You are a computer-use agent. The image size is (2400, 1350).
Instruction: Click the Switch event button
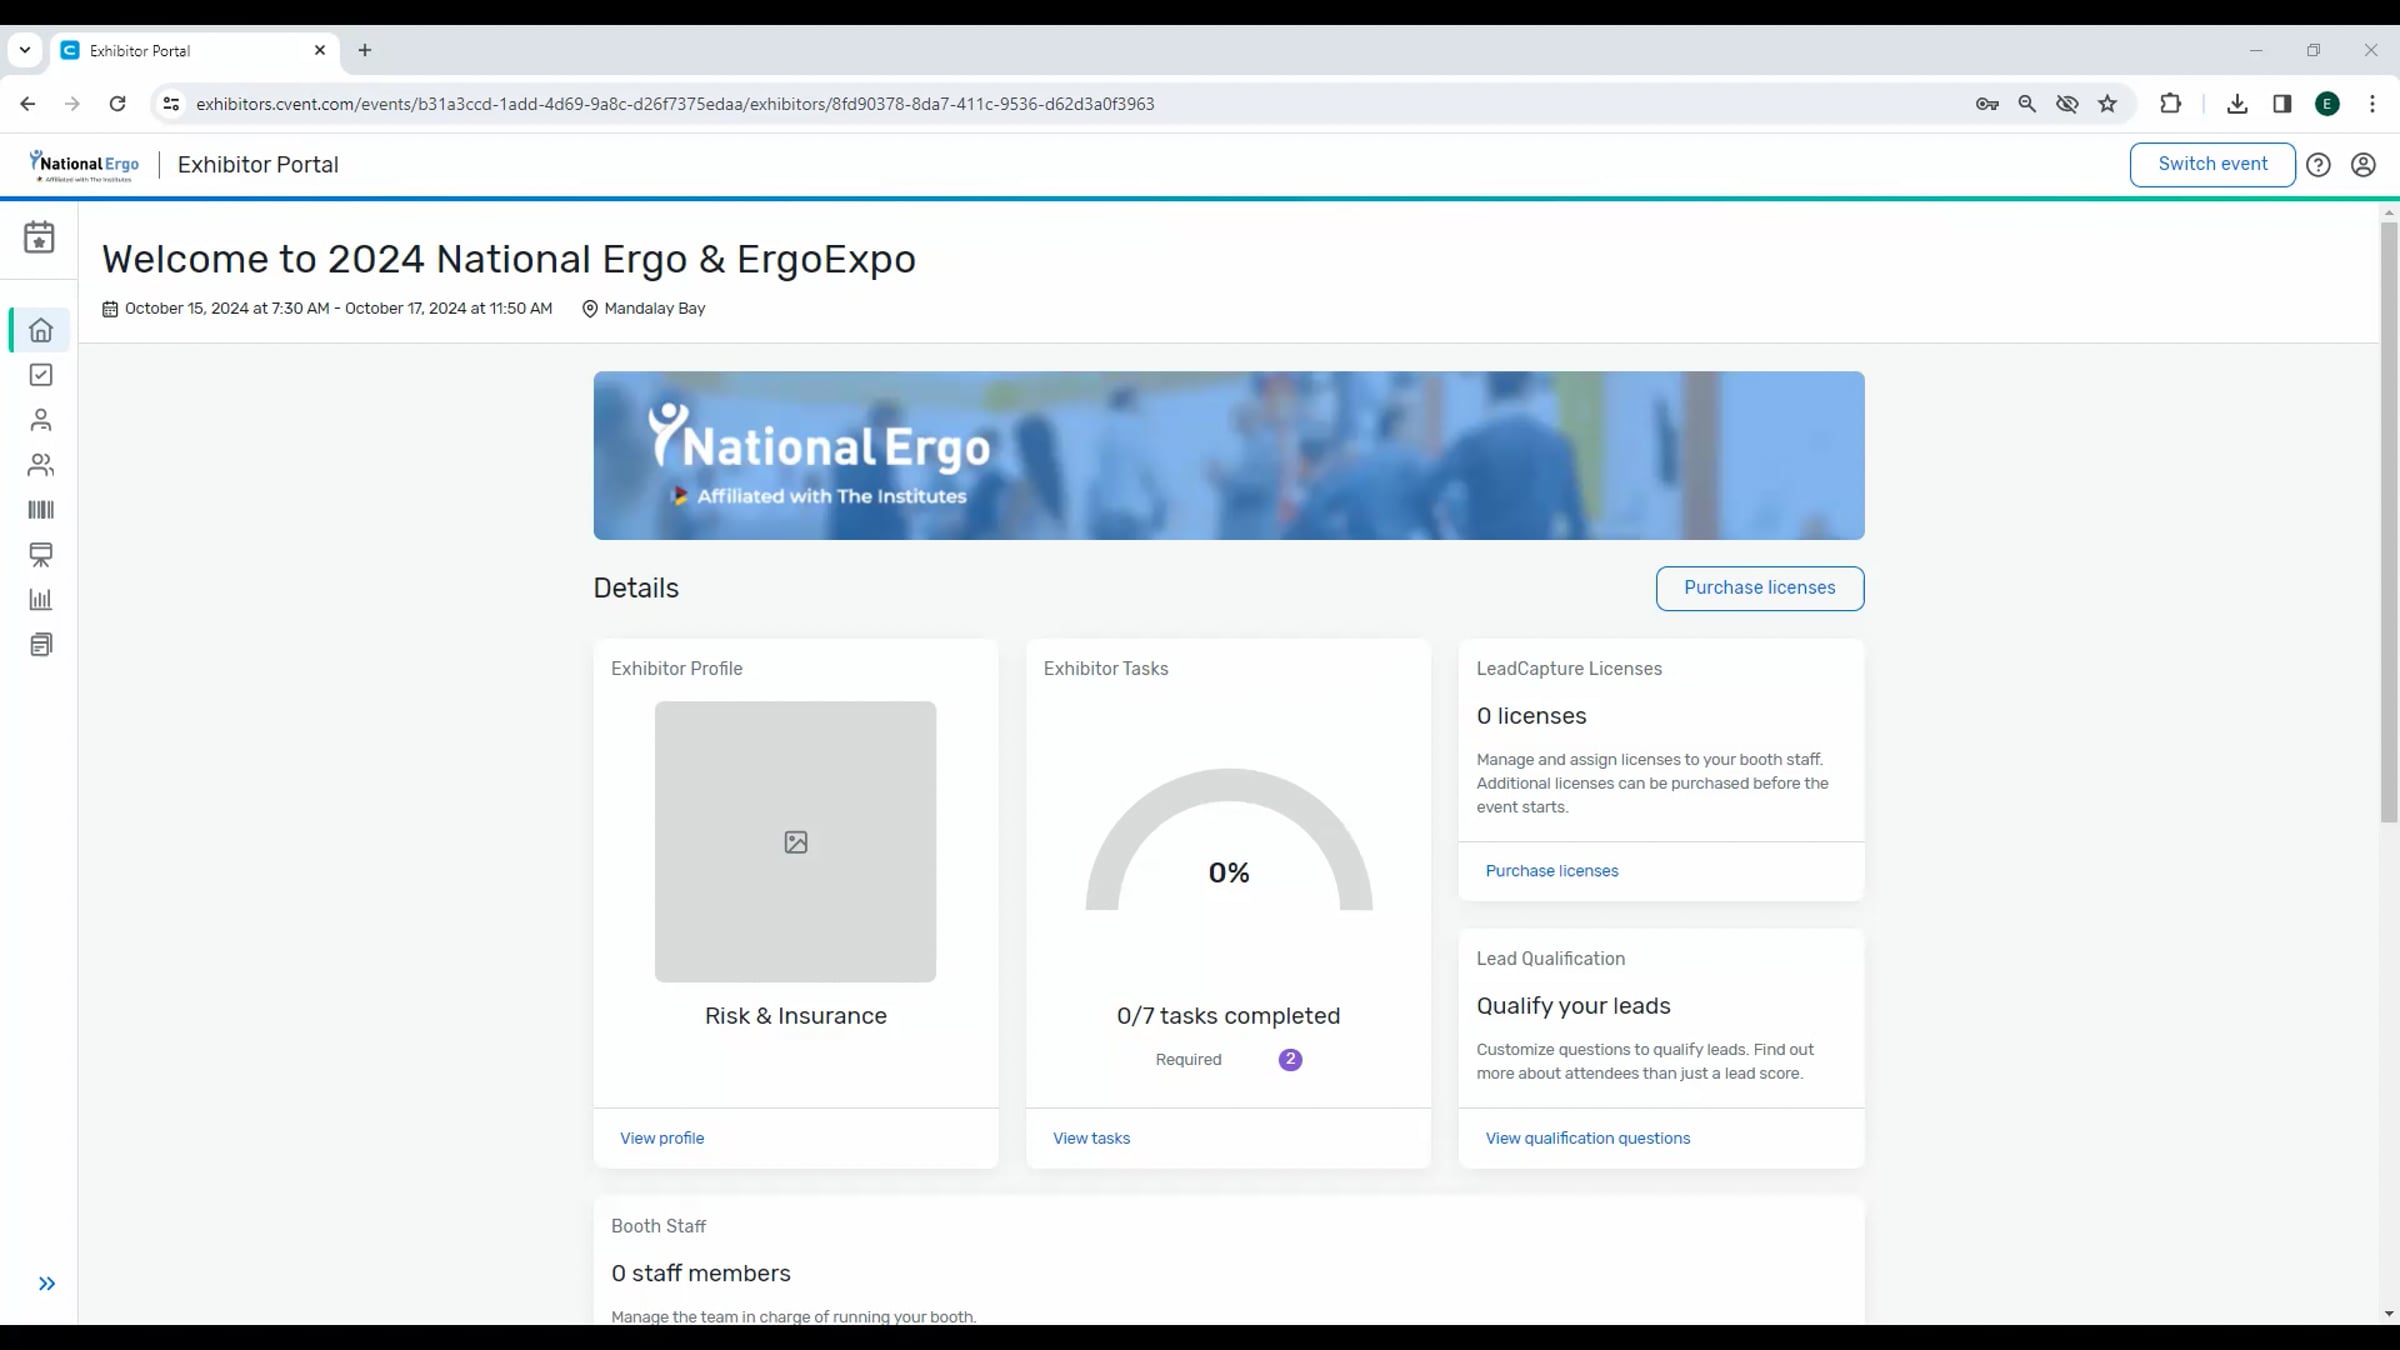[x=2212, y=164]
